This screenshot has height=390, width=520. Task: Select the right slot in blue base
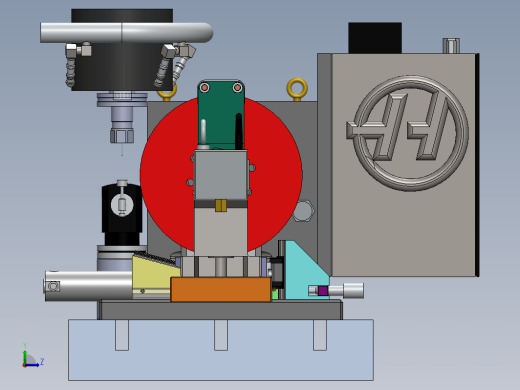[320, 335]
